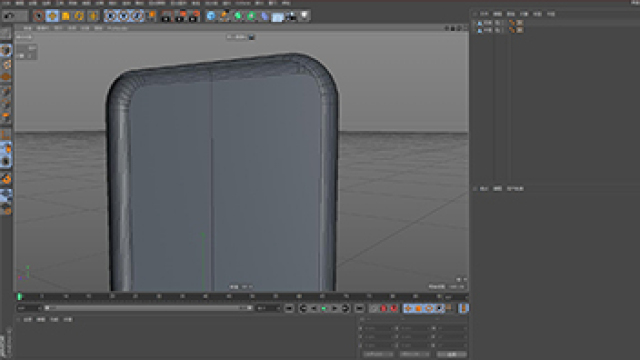This screenshot has height=360, width=640.
Task: Toggle the Y axis lock
Action: click(x=124, y=16)
